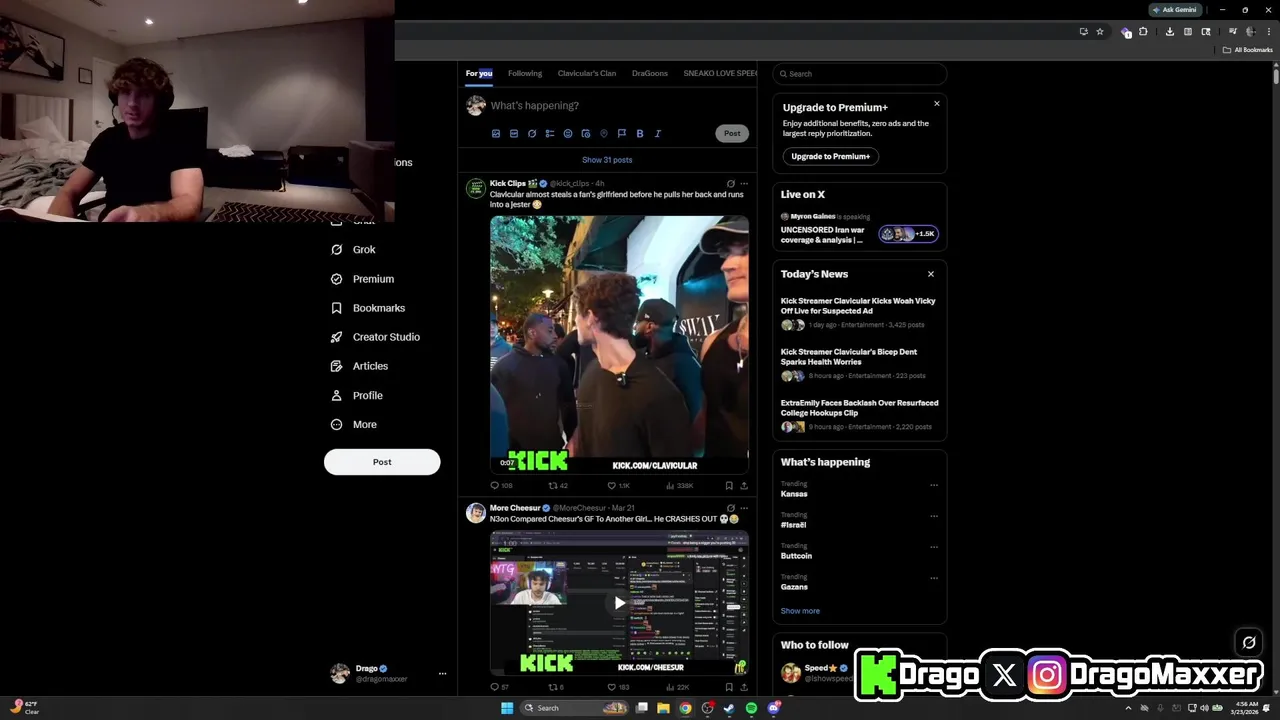Open the DraGoons tab

coord(650,73)
